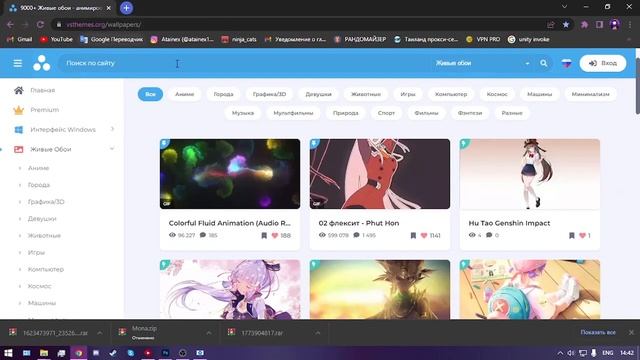Select the Фильмы filter chip
Image resolution: width=640 pixels, height=360 pixels.
(x=426, y=113)
